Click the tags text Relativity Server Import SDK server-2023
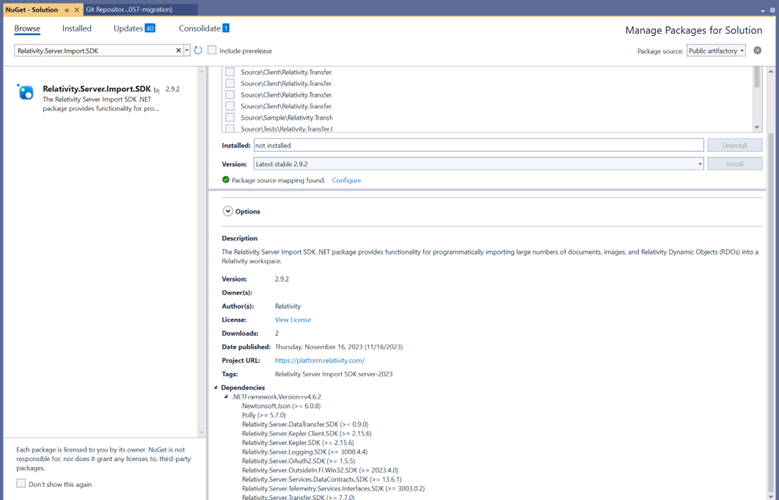The image size is (779, 500). click(333, 374)
